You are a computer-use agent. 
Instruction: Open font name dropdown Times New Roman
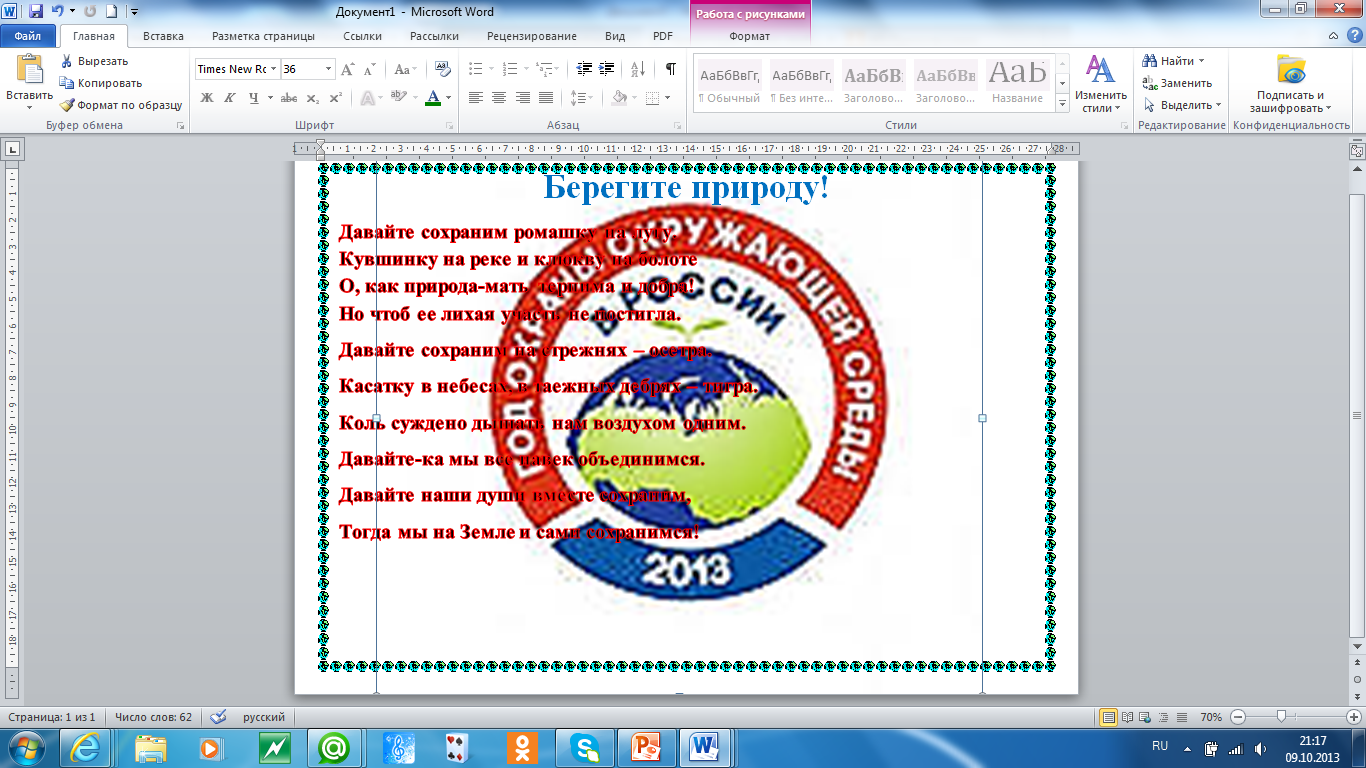[x=272, y=69]
